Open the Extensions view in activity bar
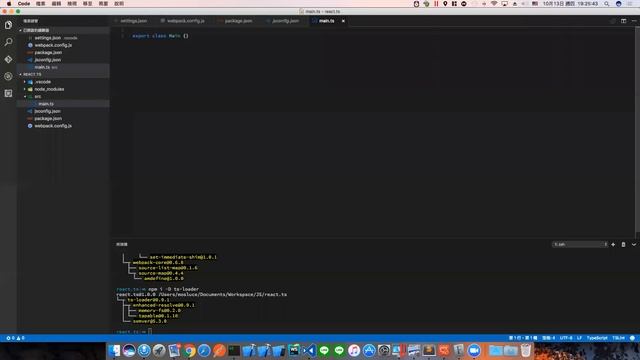The height and width of the screenshot is (360, 640). pyautogui.click(x=8, y=93)
